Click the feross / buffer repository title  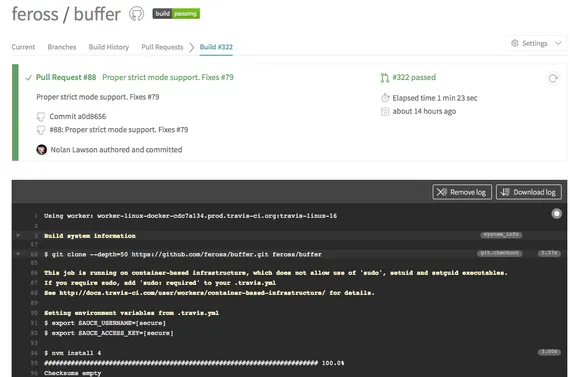tap(66, 14)
